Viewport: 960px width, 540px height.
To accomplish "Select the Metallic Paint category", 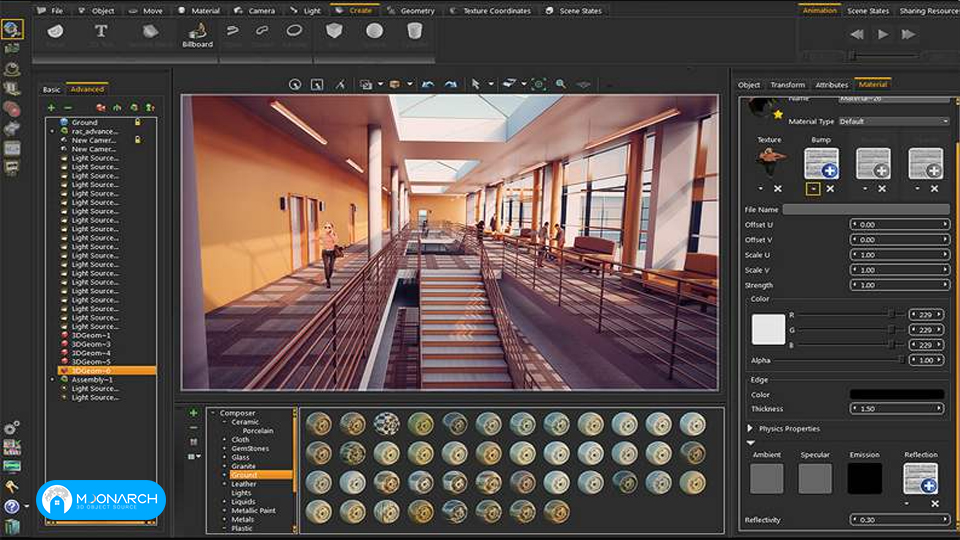I will [253, 510].
